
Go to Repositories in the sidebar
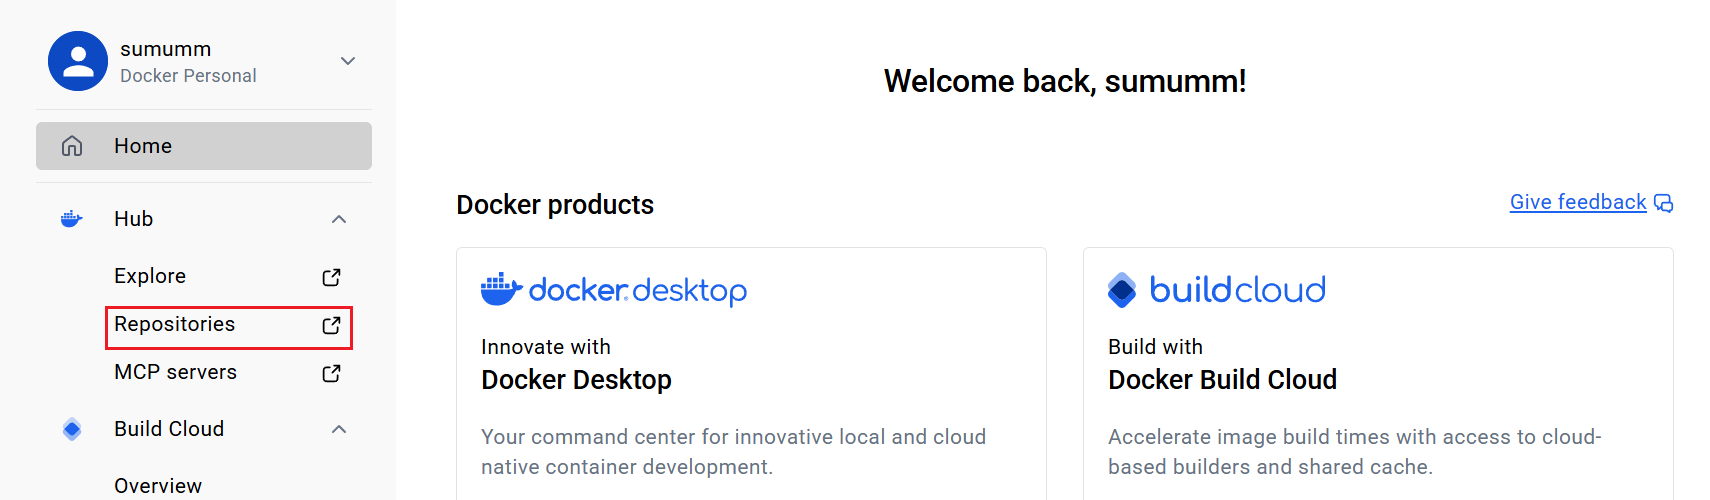pos(175,324)
